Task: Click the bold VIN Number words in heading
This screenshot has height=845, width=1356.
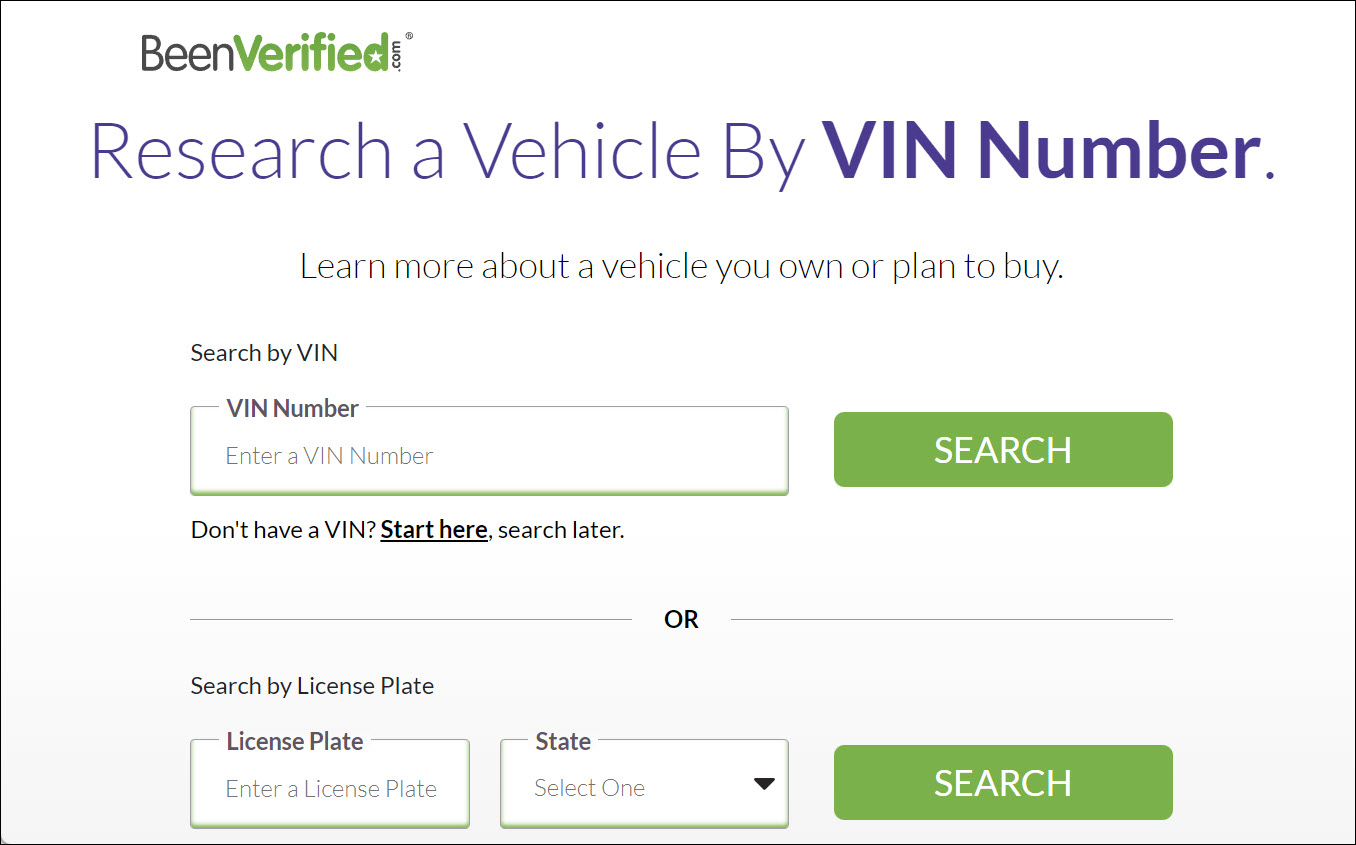Action: [1040, 152]
